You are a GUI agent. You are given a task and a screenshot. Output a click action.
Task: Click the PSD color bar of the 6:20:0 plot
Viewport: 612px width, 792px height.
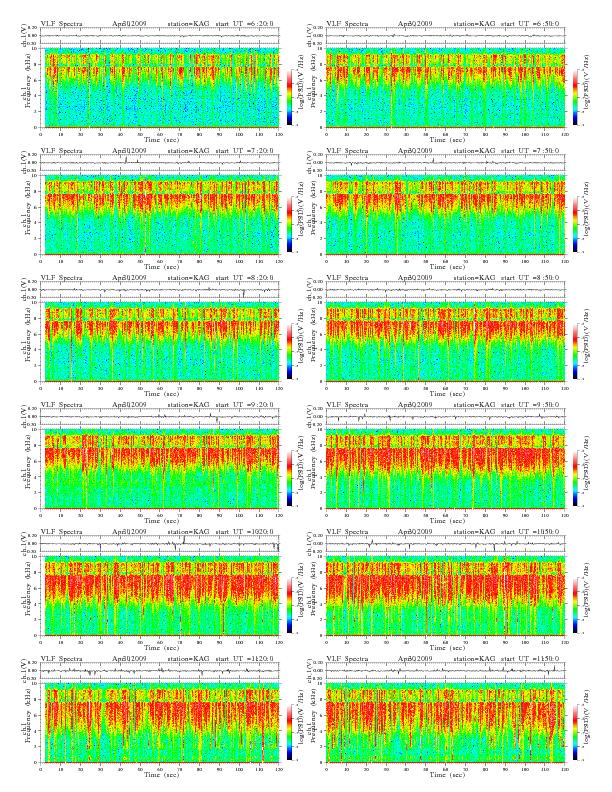tap(289, 97)
